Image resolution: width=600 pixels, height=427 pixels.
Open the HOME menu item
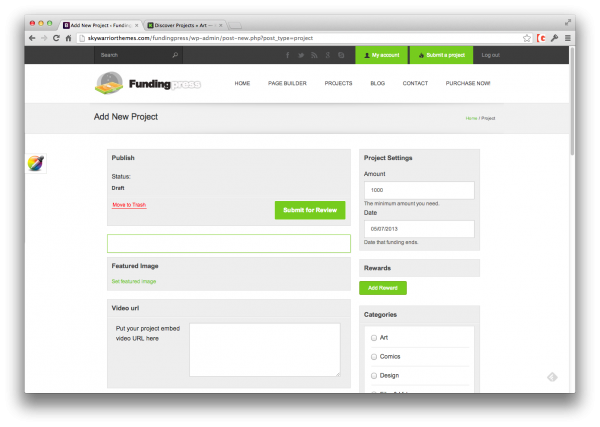coord(242,83)
